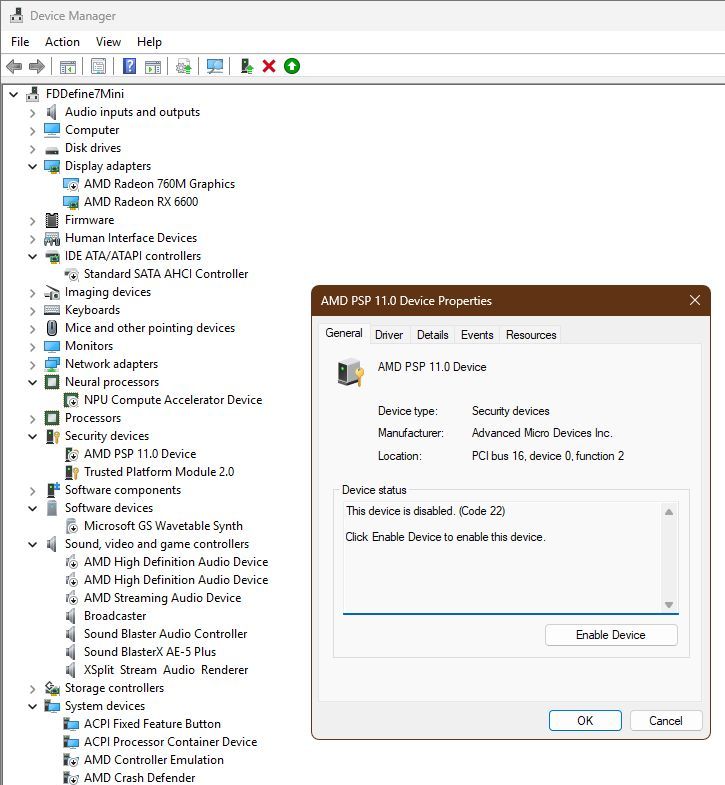
Task: Click the Update driver toolbar icon
Action: (x=246, y=66)
